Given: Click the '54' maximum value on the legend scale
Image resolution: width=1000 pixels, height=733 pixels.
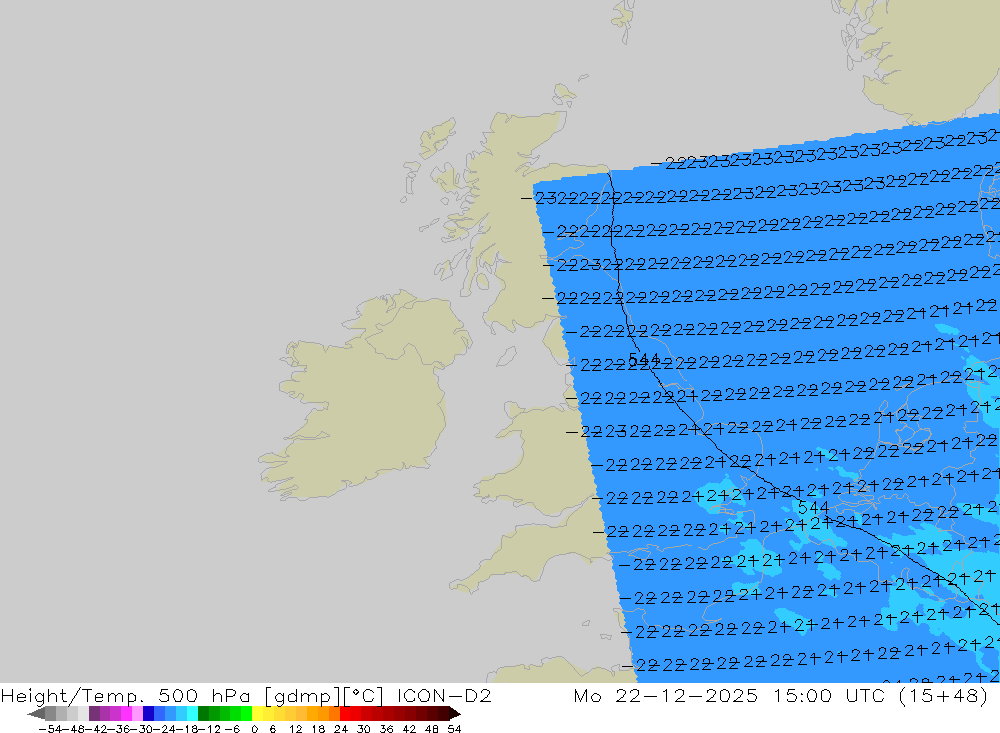Looking at the screenshot, I should [x=454, y=729].
